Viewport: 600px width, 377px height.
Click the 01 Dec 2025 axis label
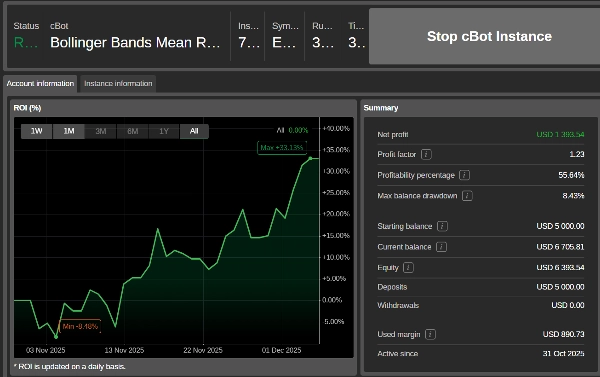click(x=281, y=350)
